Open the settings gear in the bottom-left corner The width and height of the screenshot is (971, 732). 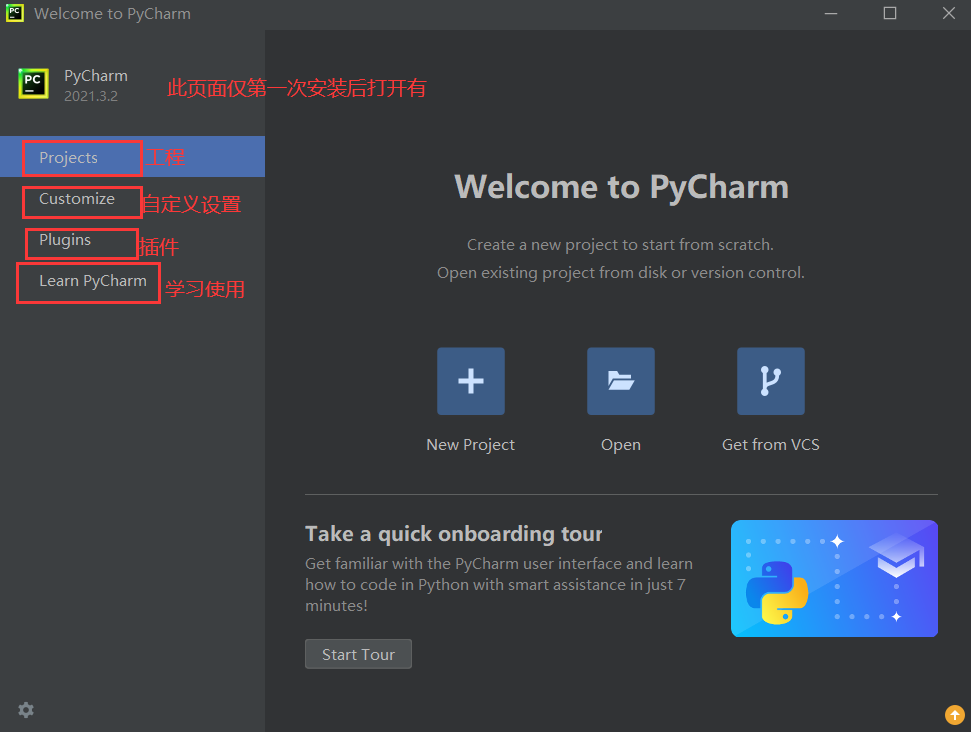coord(25,710)
